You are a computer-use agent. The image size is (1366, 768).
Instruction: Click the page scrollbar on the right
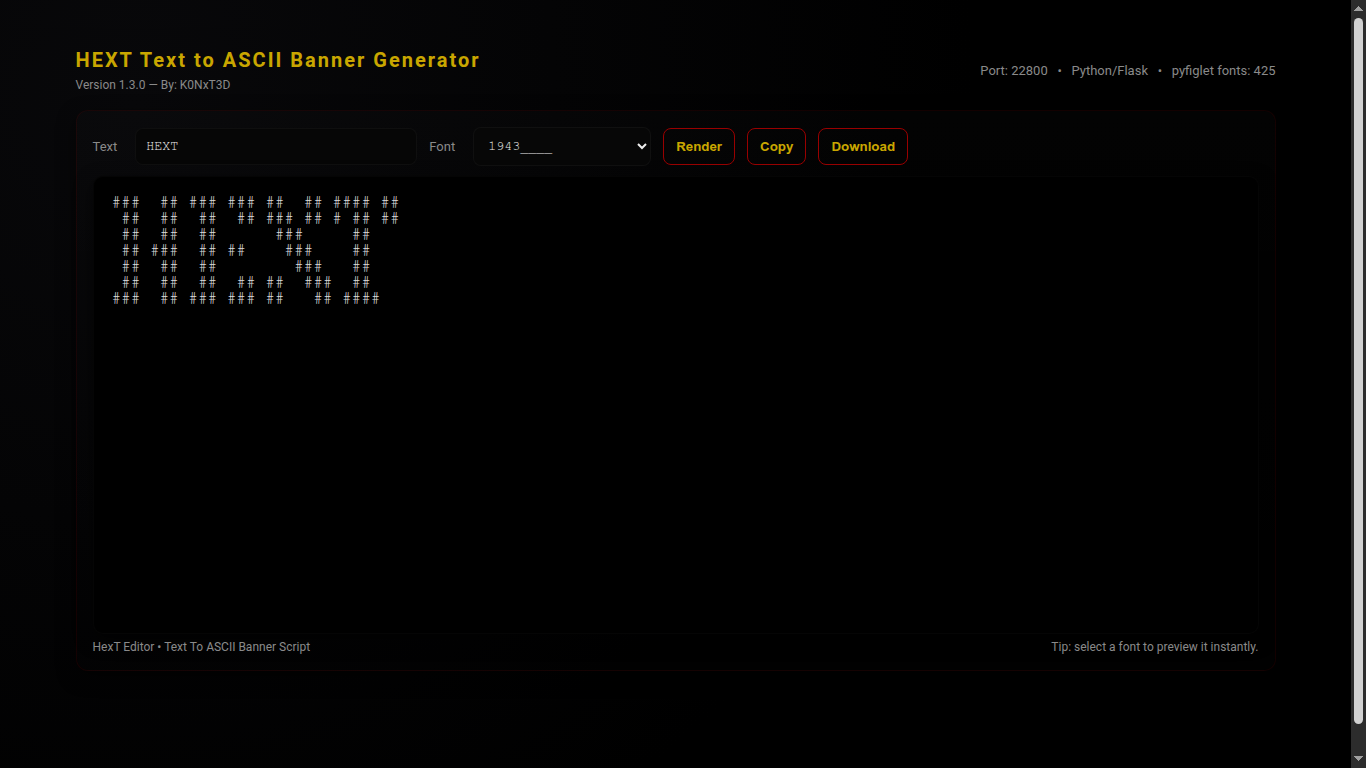pos(1359,384)
